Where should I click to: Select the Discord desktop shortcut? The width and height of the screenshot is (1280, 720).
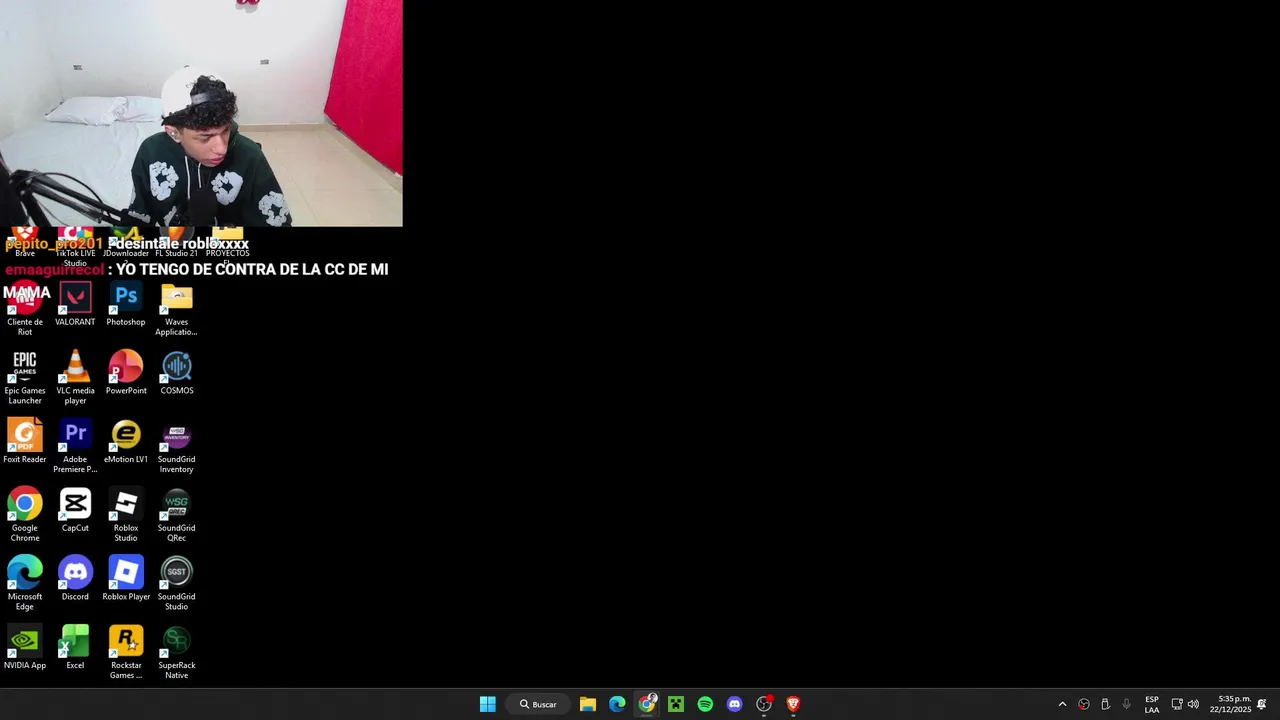coord(75,578)
